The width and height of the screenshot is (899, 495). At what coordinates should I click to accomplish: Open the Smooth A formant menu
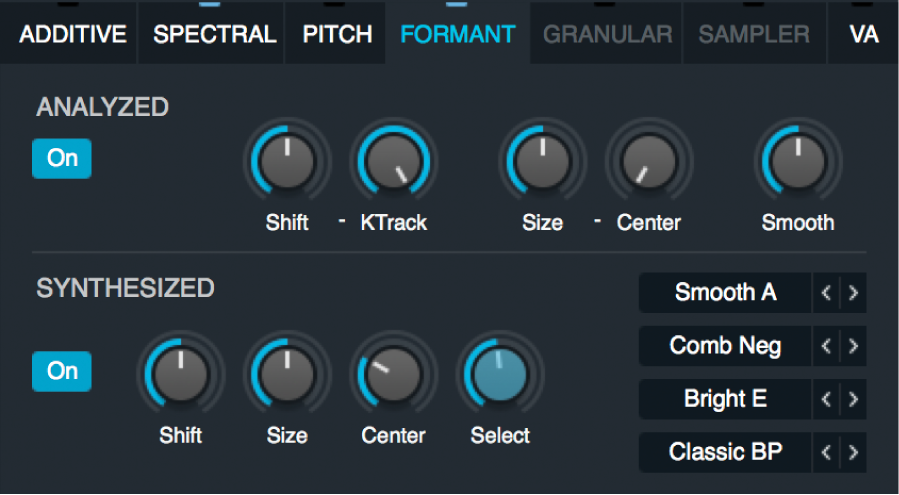725,294
